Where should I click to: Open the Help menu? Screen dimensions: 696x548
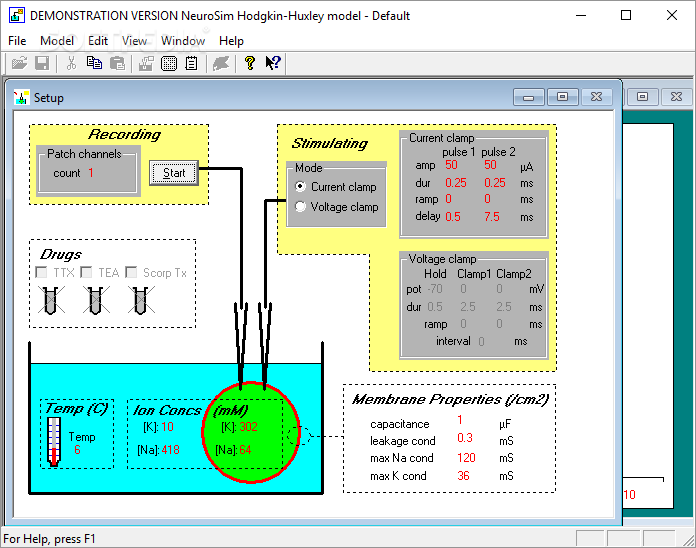(231, 41)
